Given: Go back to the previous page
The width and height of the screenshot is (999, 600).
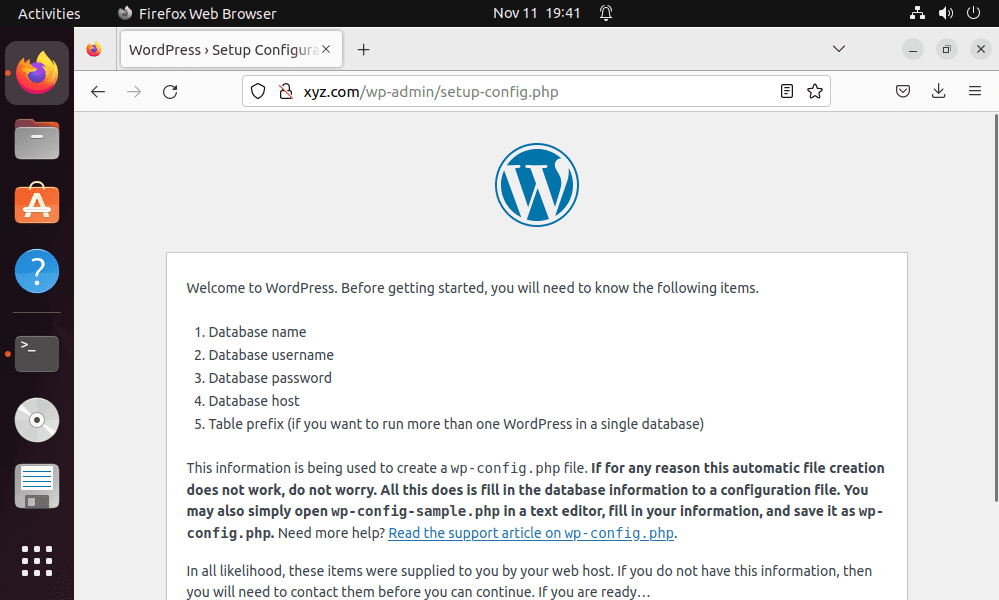Looking at the screenshot, I should pos(97,92).
